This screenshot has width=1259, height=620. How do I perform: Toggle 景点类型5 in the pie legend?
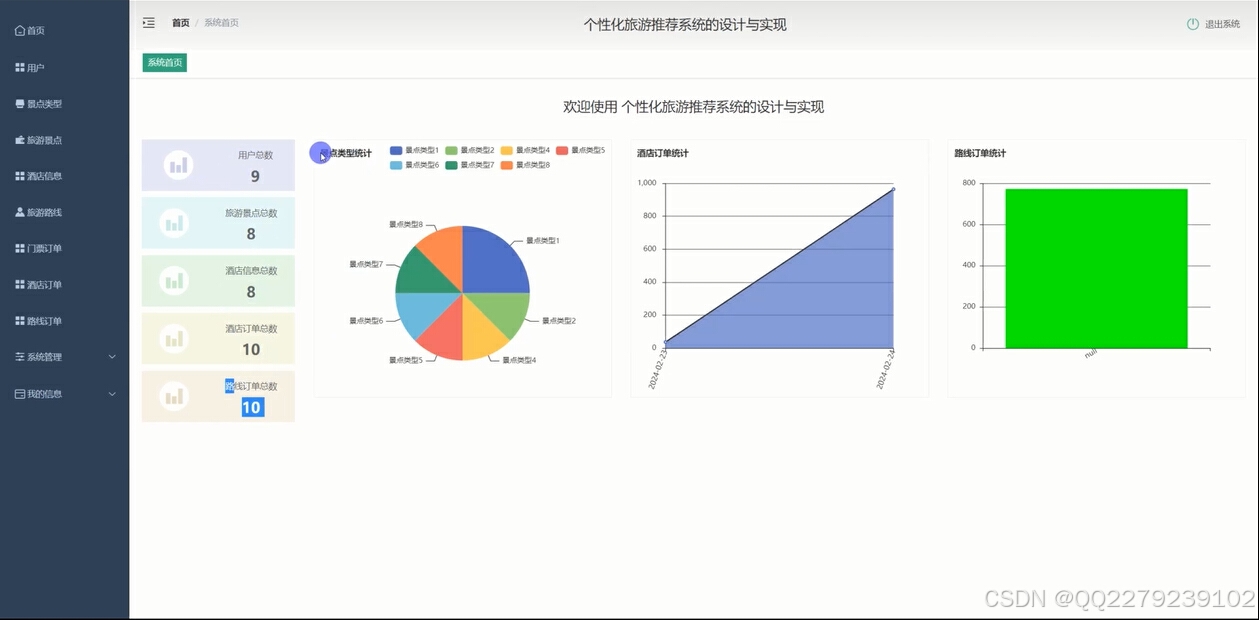(580, 150)
